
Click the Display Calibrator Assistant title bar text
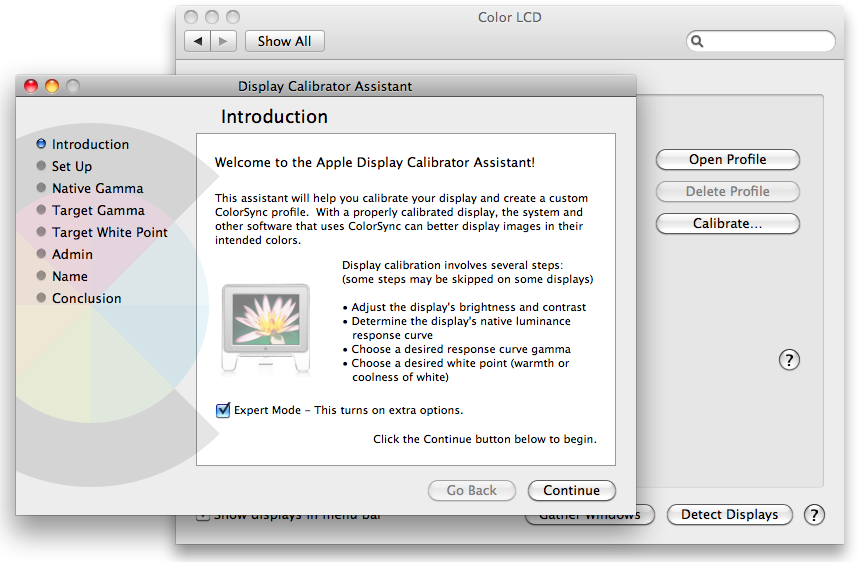[325, 86]
